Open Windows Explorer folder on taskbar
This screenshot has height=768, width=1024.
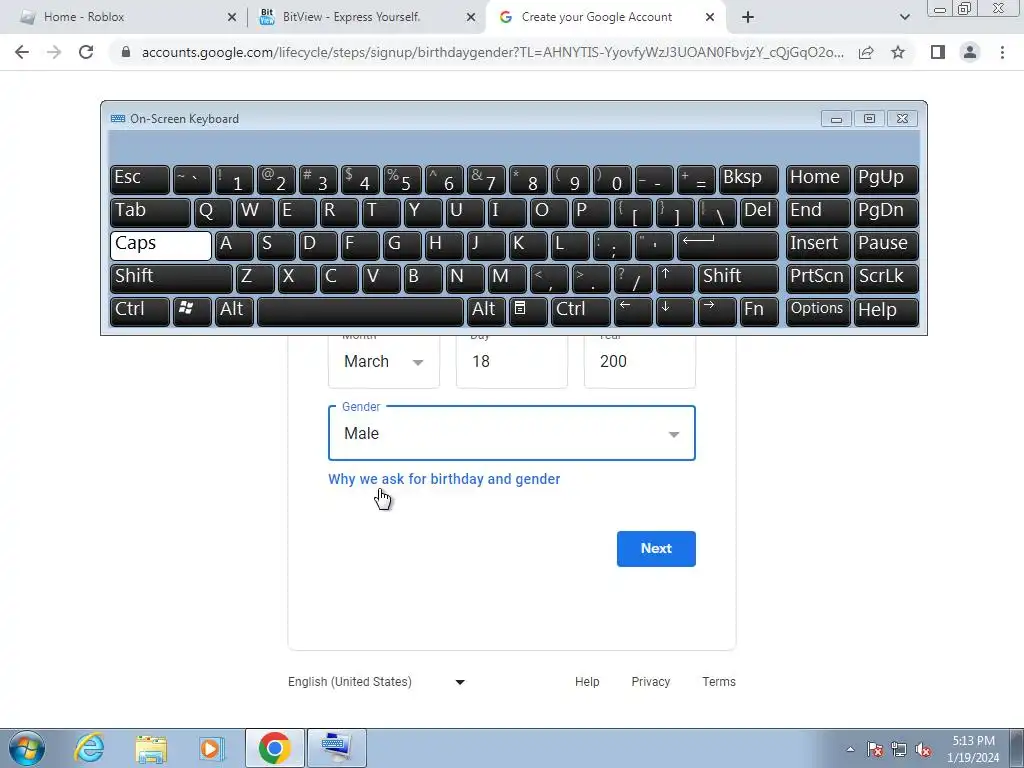click(x=151, y=748)
